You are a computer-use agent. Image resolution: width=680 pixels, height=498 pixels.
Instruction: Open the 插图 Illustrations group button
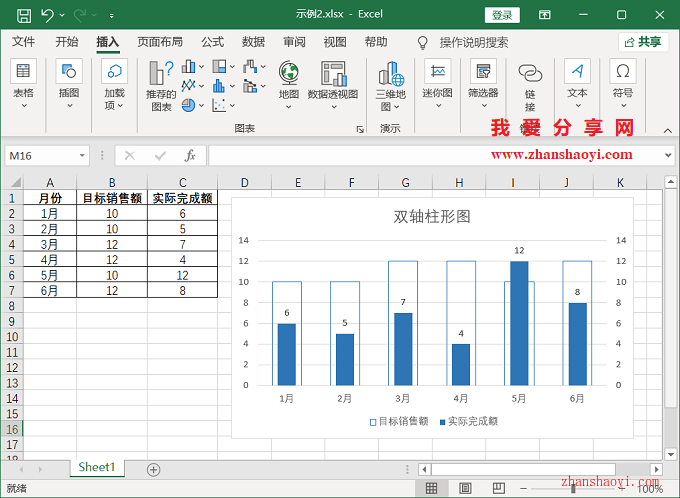coord(69,85)
